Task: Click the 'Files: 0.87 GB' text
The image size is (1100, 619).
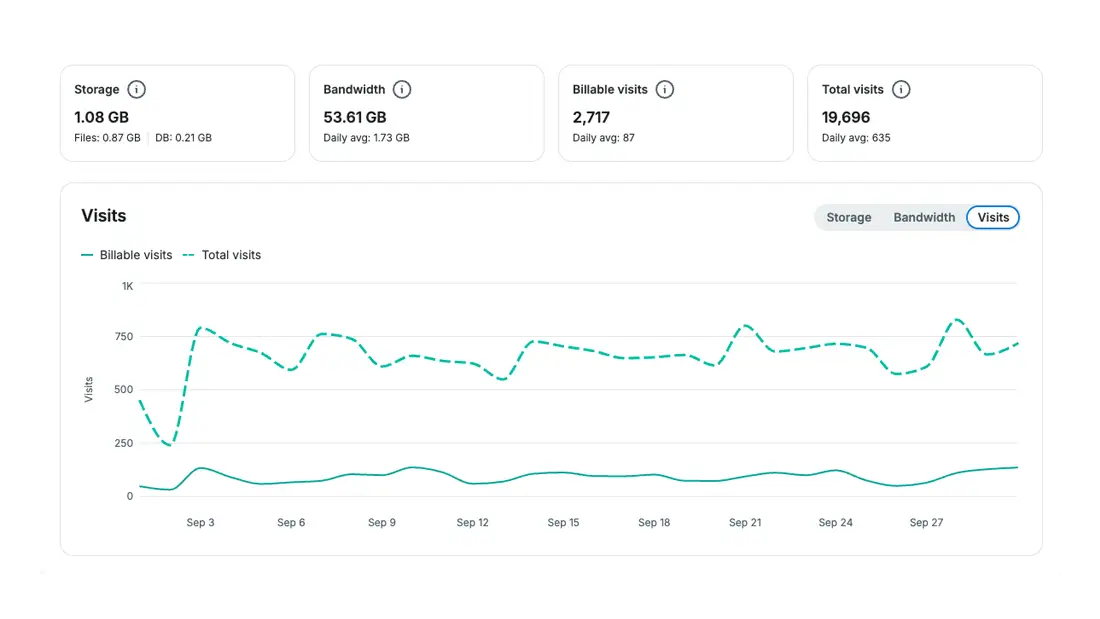Action: pyautogui.click(x=107, y=138)
